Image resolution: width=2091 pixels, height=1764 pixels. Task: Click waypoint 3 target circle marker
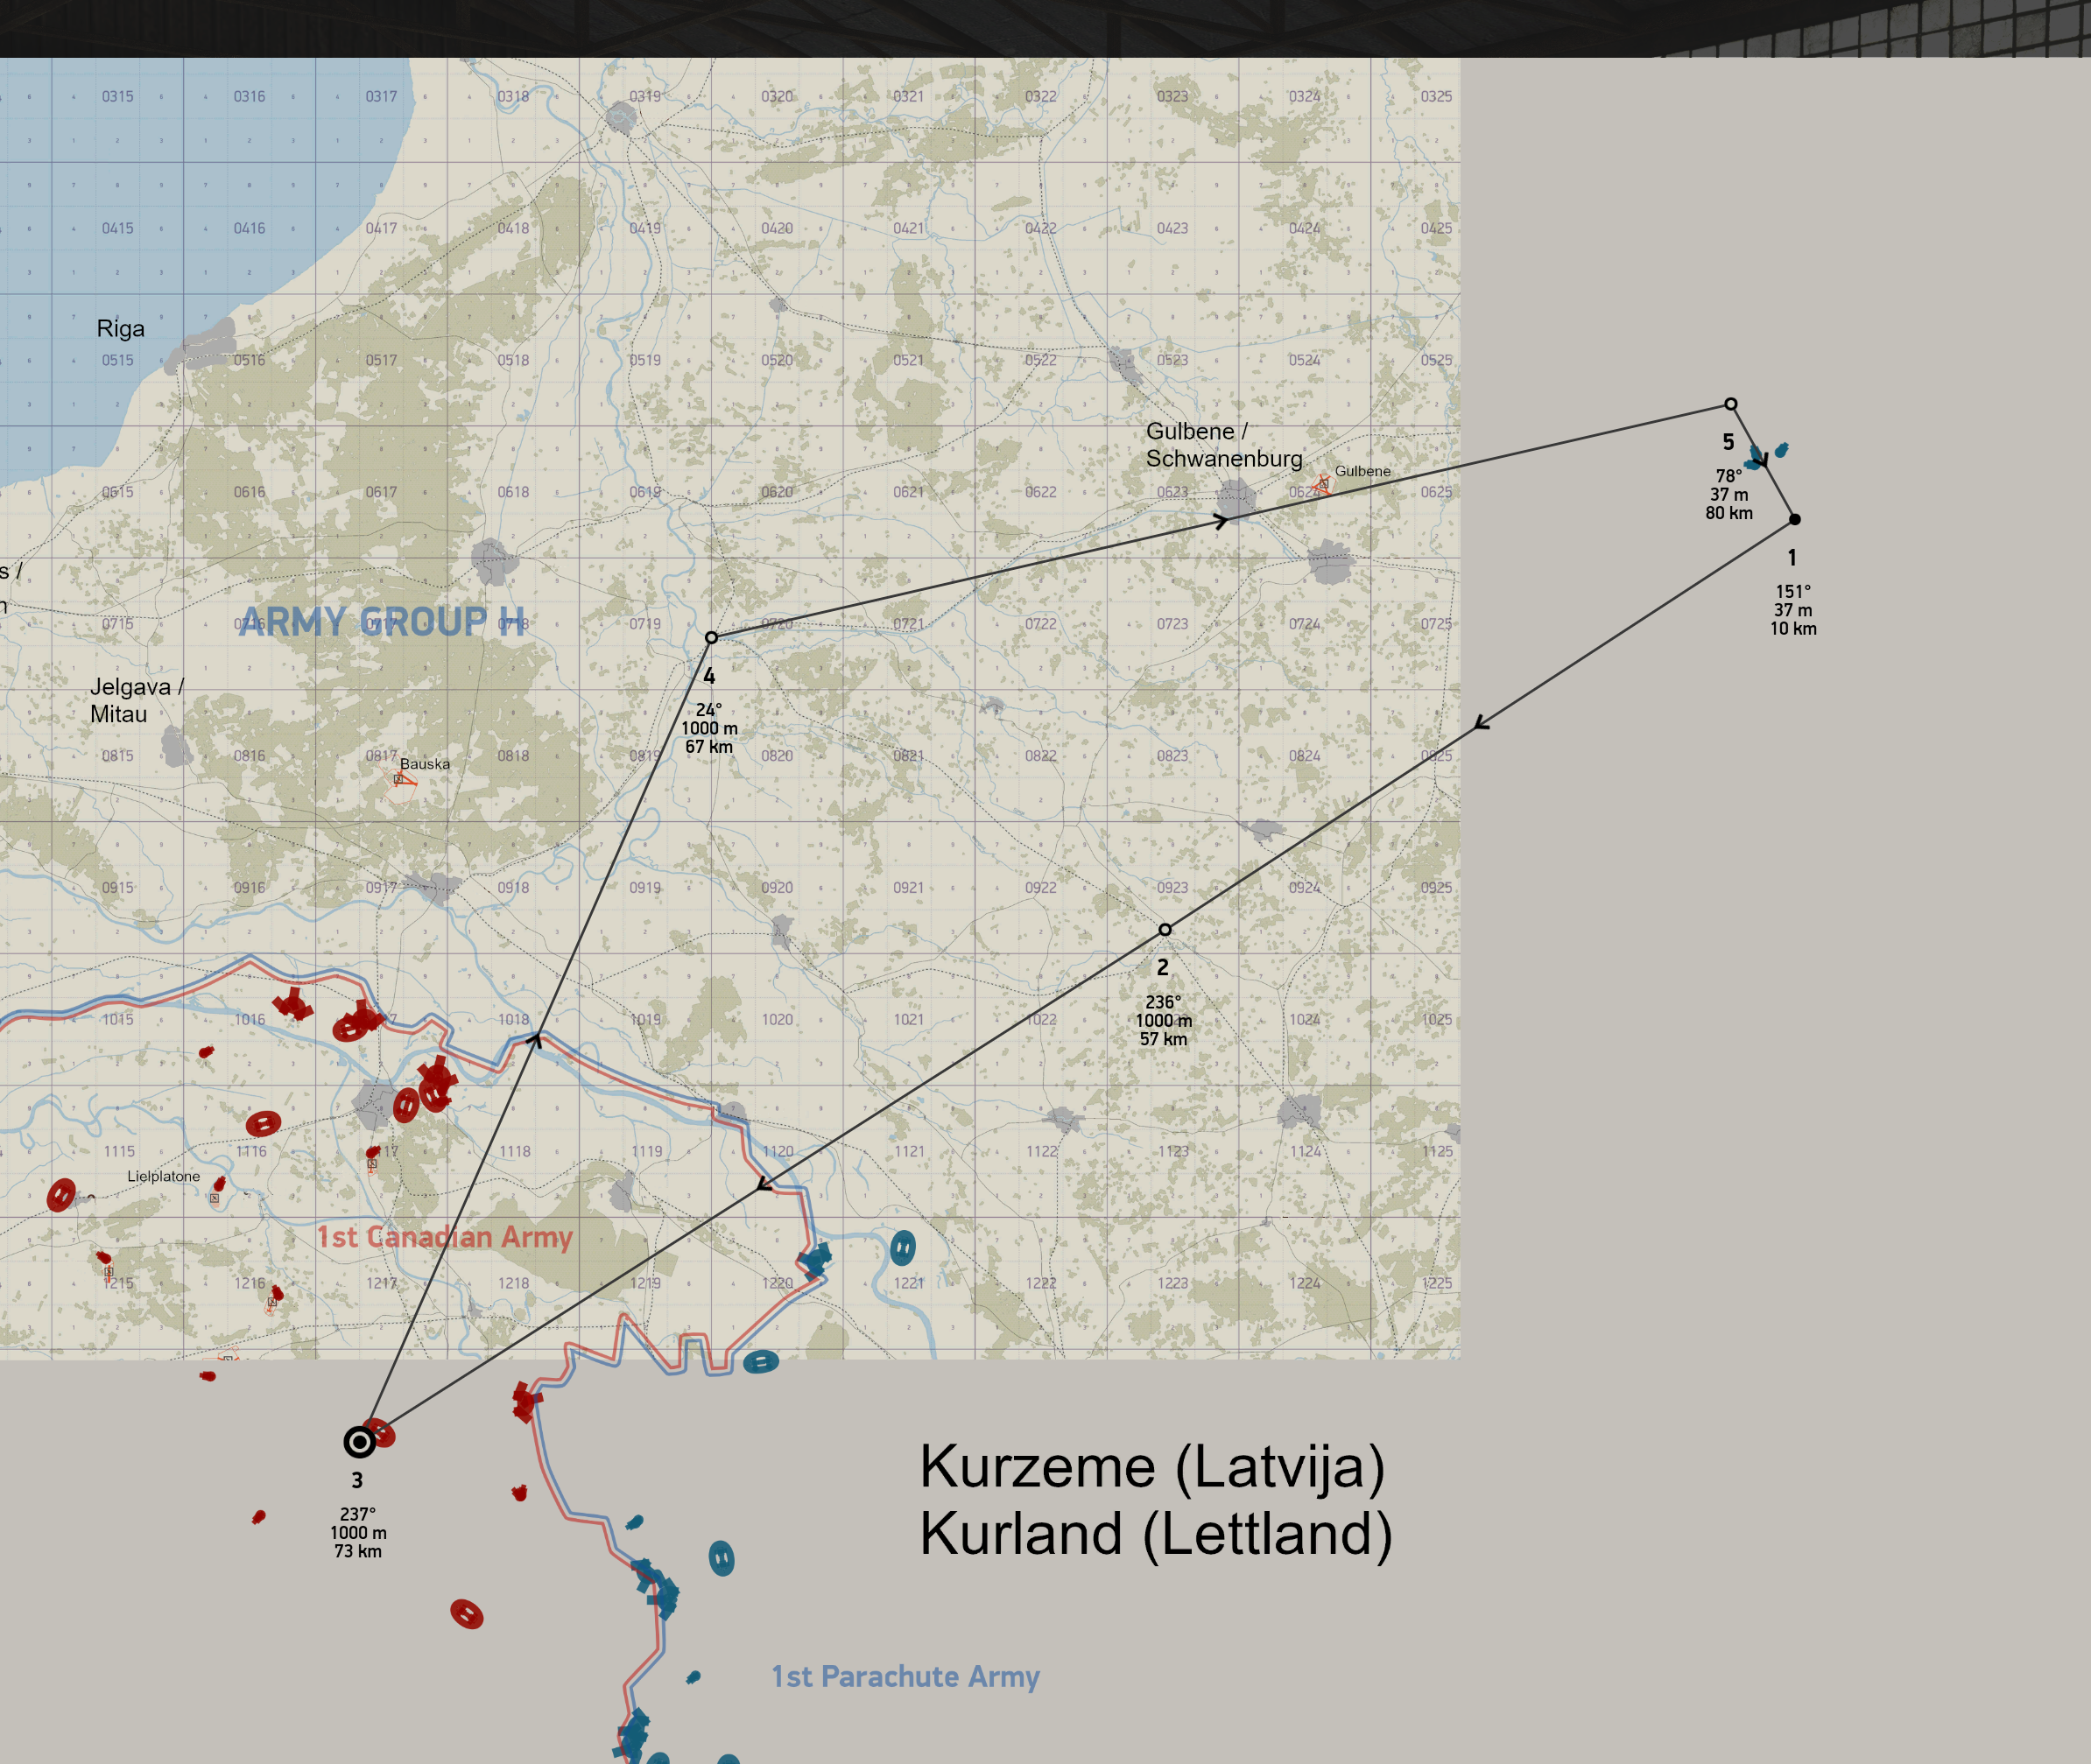click(x=359, y=1442)
